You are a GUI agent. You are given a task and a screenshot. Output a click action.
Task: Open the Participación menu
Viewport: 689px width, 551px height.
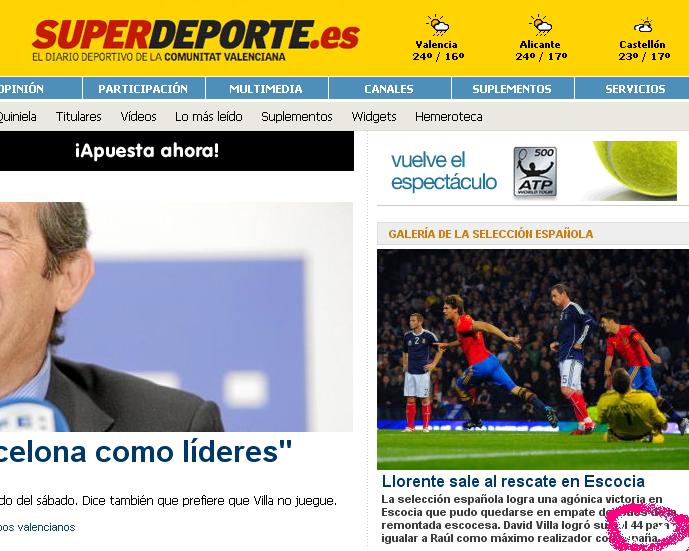click(143, 89)
